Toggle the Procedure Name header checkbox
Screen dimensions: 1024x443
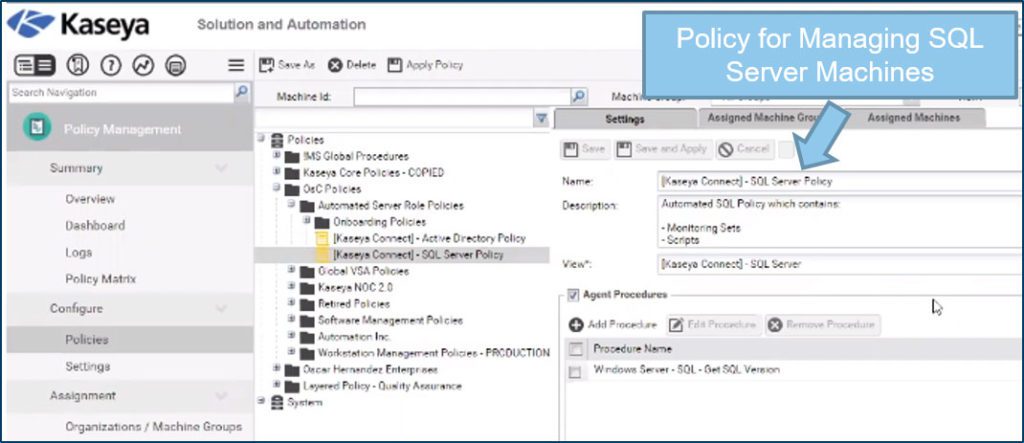[x=575, y=350]
